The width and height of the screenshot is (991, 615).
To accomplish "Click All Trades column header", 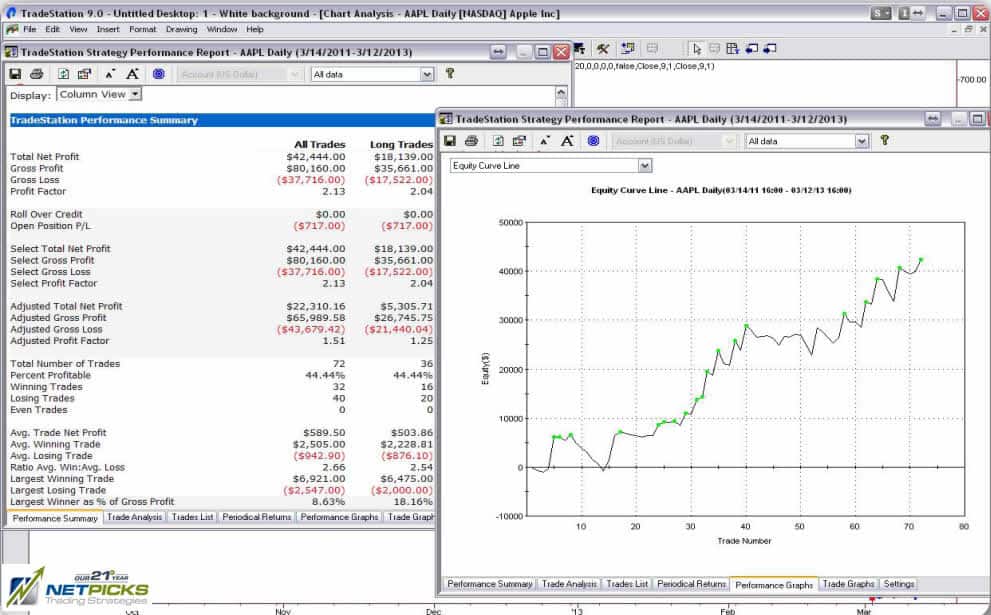I will point(320,145).
